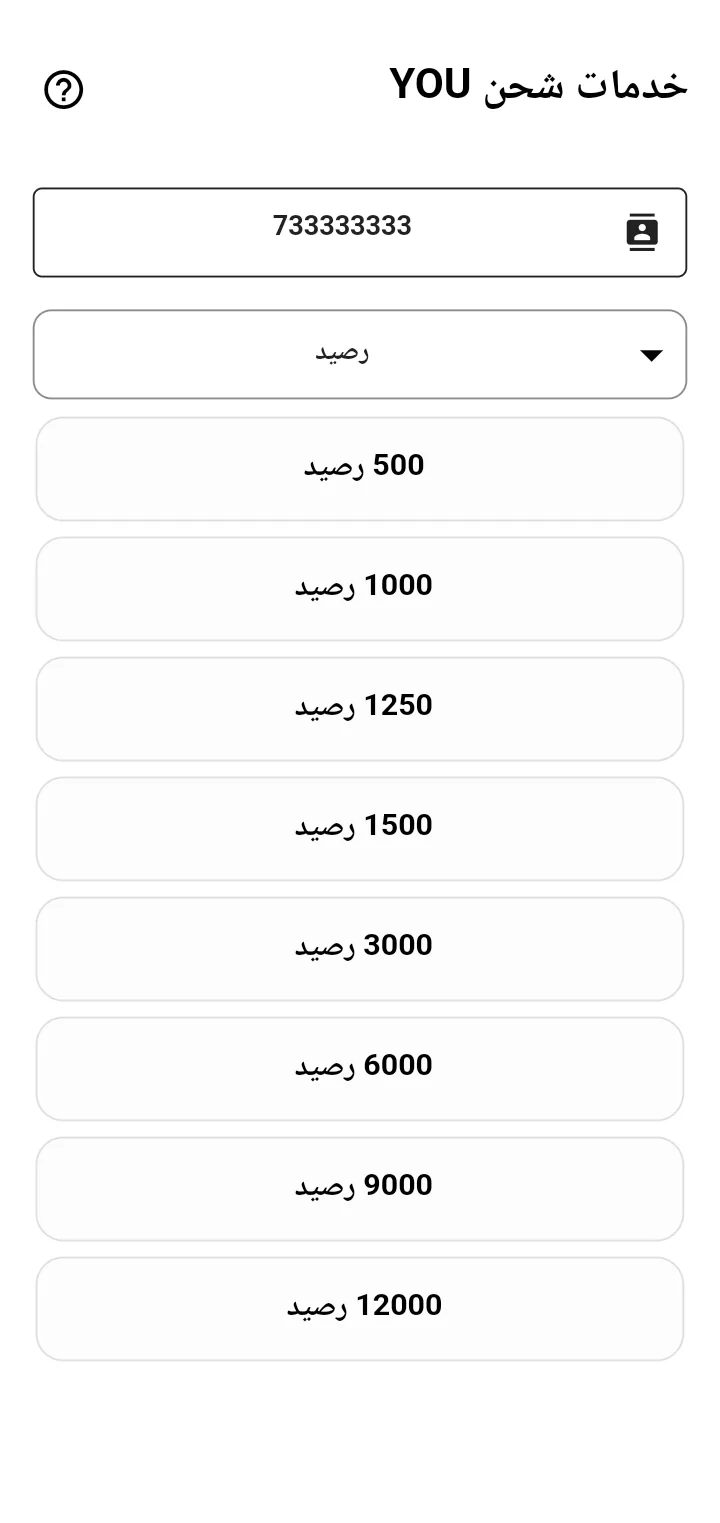
Task: Click the phone number input field
Action: (360, 232)
